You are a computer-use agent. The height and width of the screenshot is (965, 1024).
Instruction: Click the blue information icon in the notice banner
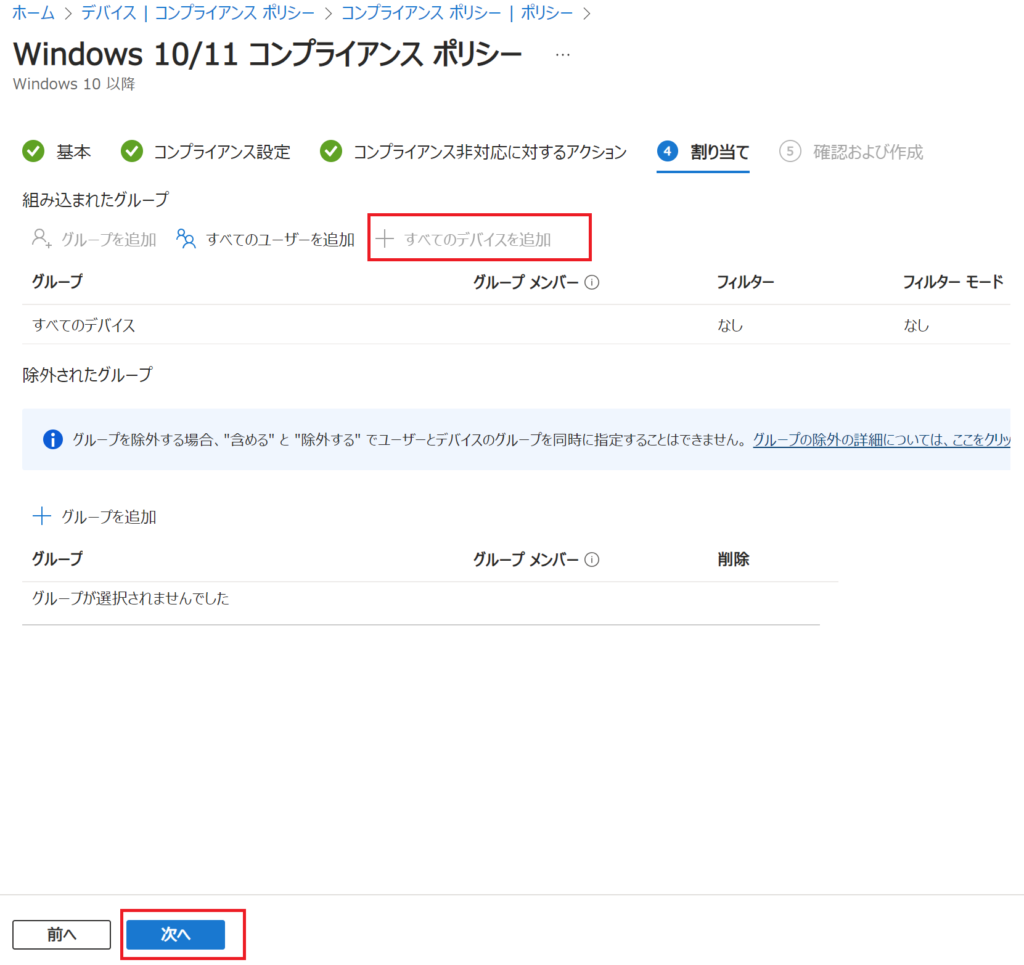[53, 439]
